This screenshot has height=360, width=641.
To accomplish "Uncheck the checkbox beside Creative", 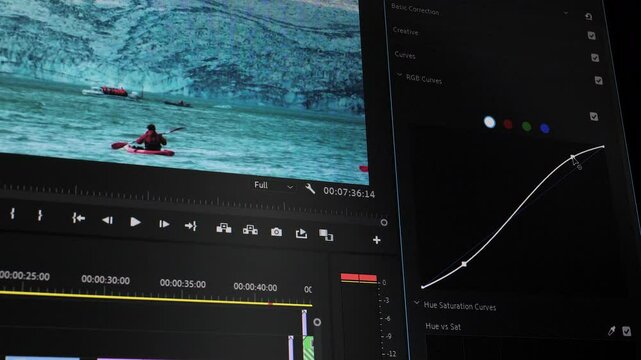I will pos(592,36).
